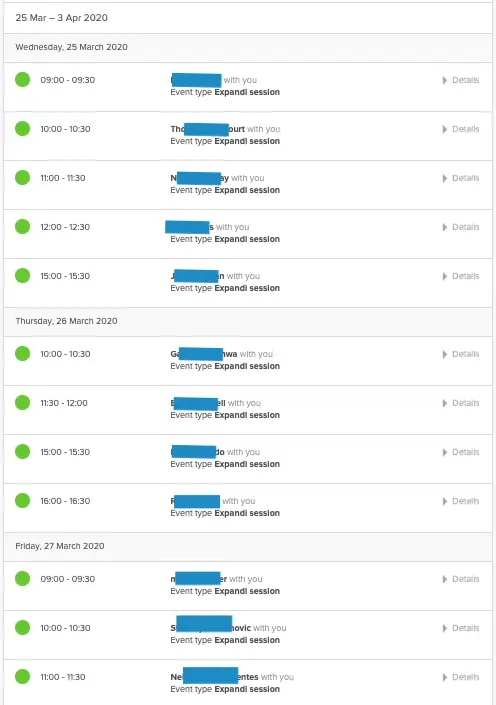Click green dot of Wednesday 12:00 - 12:30 event
Viewport: 496px width, 705px height.
[x=22, y=227]
